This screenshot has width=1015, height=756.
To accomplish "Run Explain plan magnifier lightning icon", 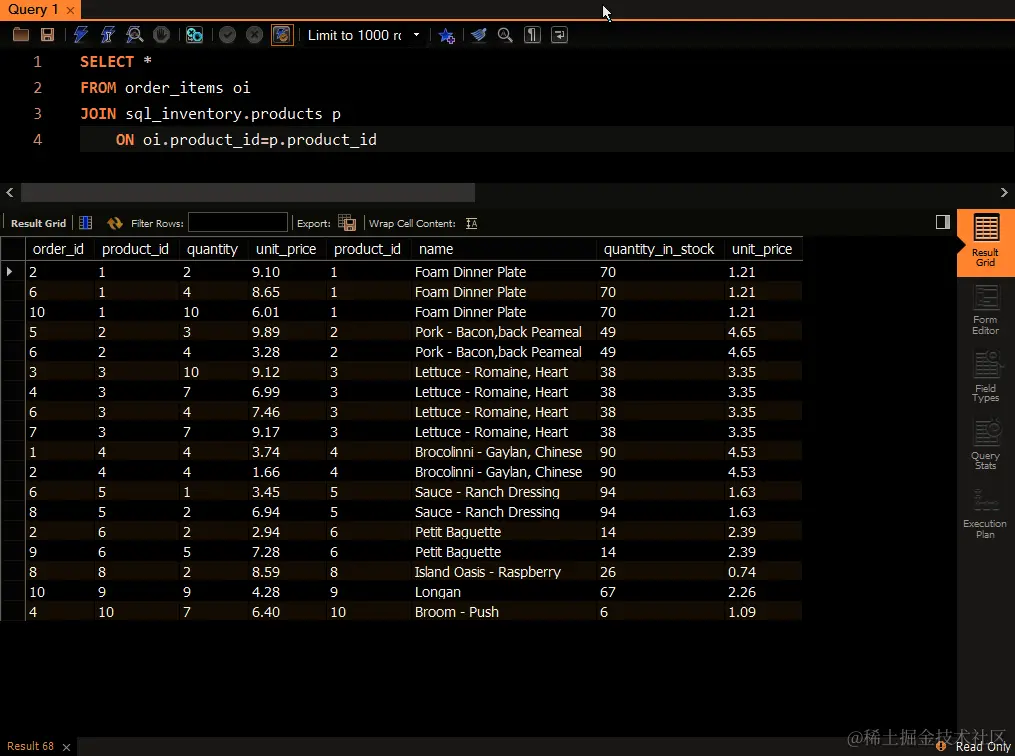I will 135,35.
